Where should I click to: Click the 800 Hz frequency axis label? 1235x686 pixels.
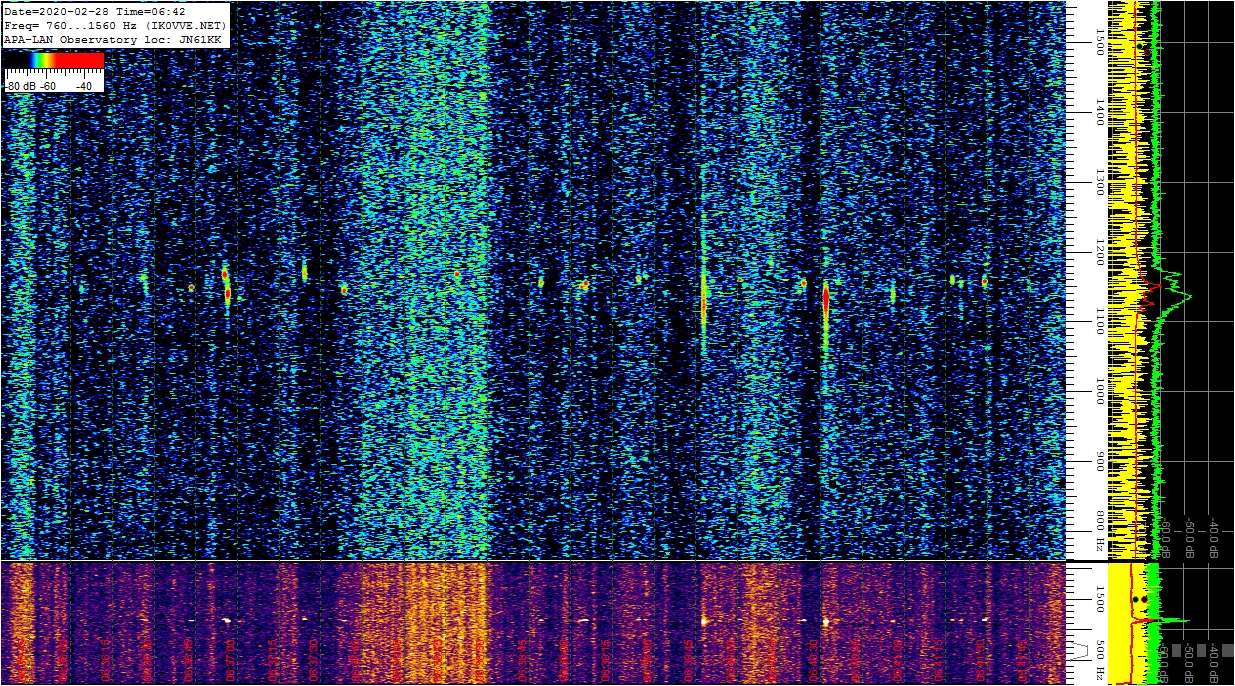(1099, 531)
